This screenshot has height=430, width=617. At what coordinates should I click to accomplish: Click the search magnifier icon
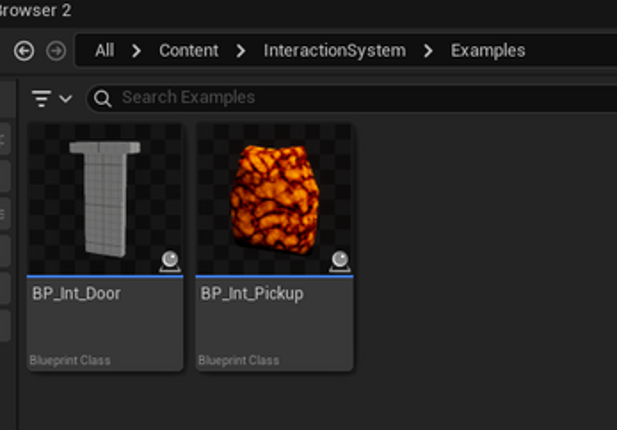point(103,98)
